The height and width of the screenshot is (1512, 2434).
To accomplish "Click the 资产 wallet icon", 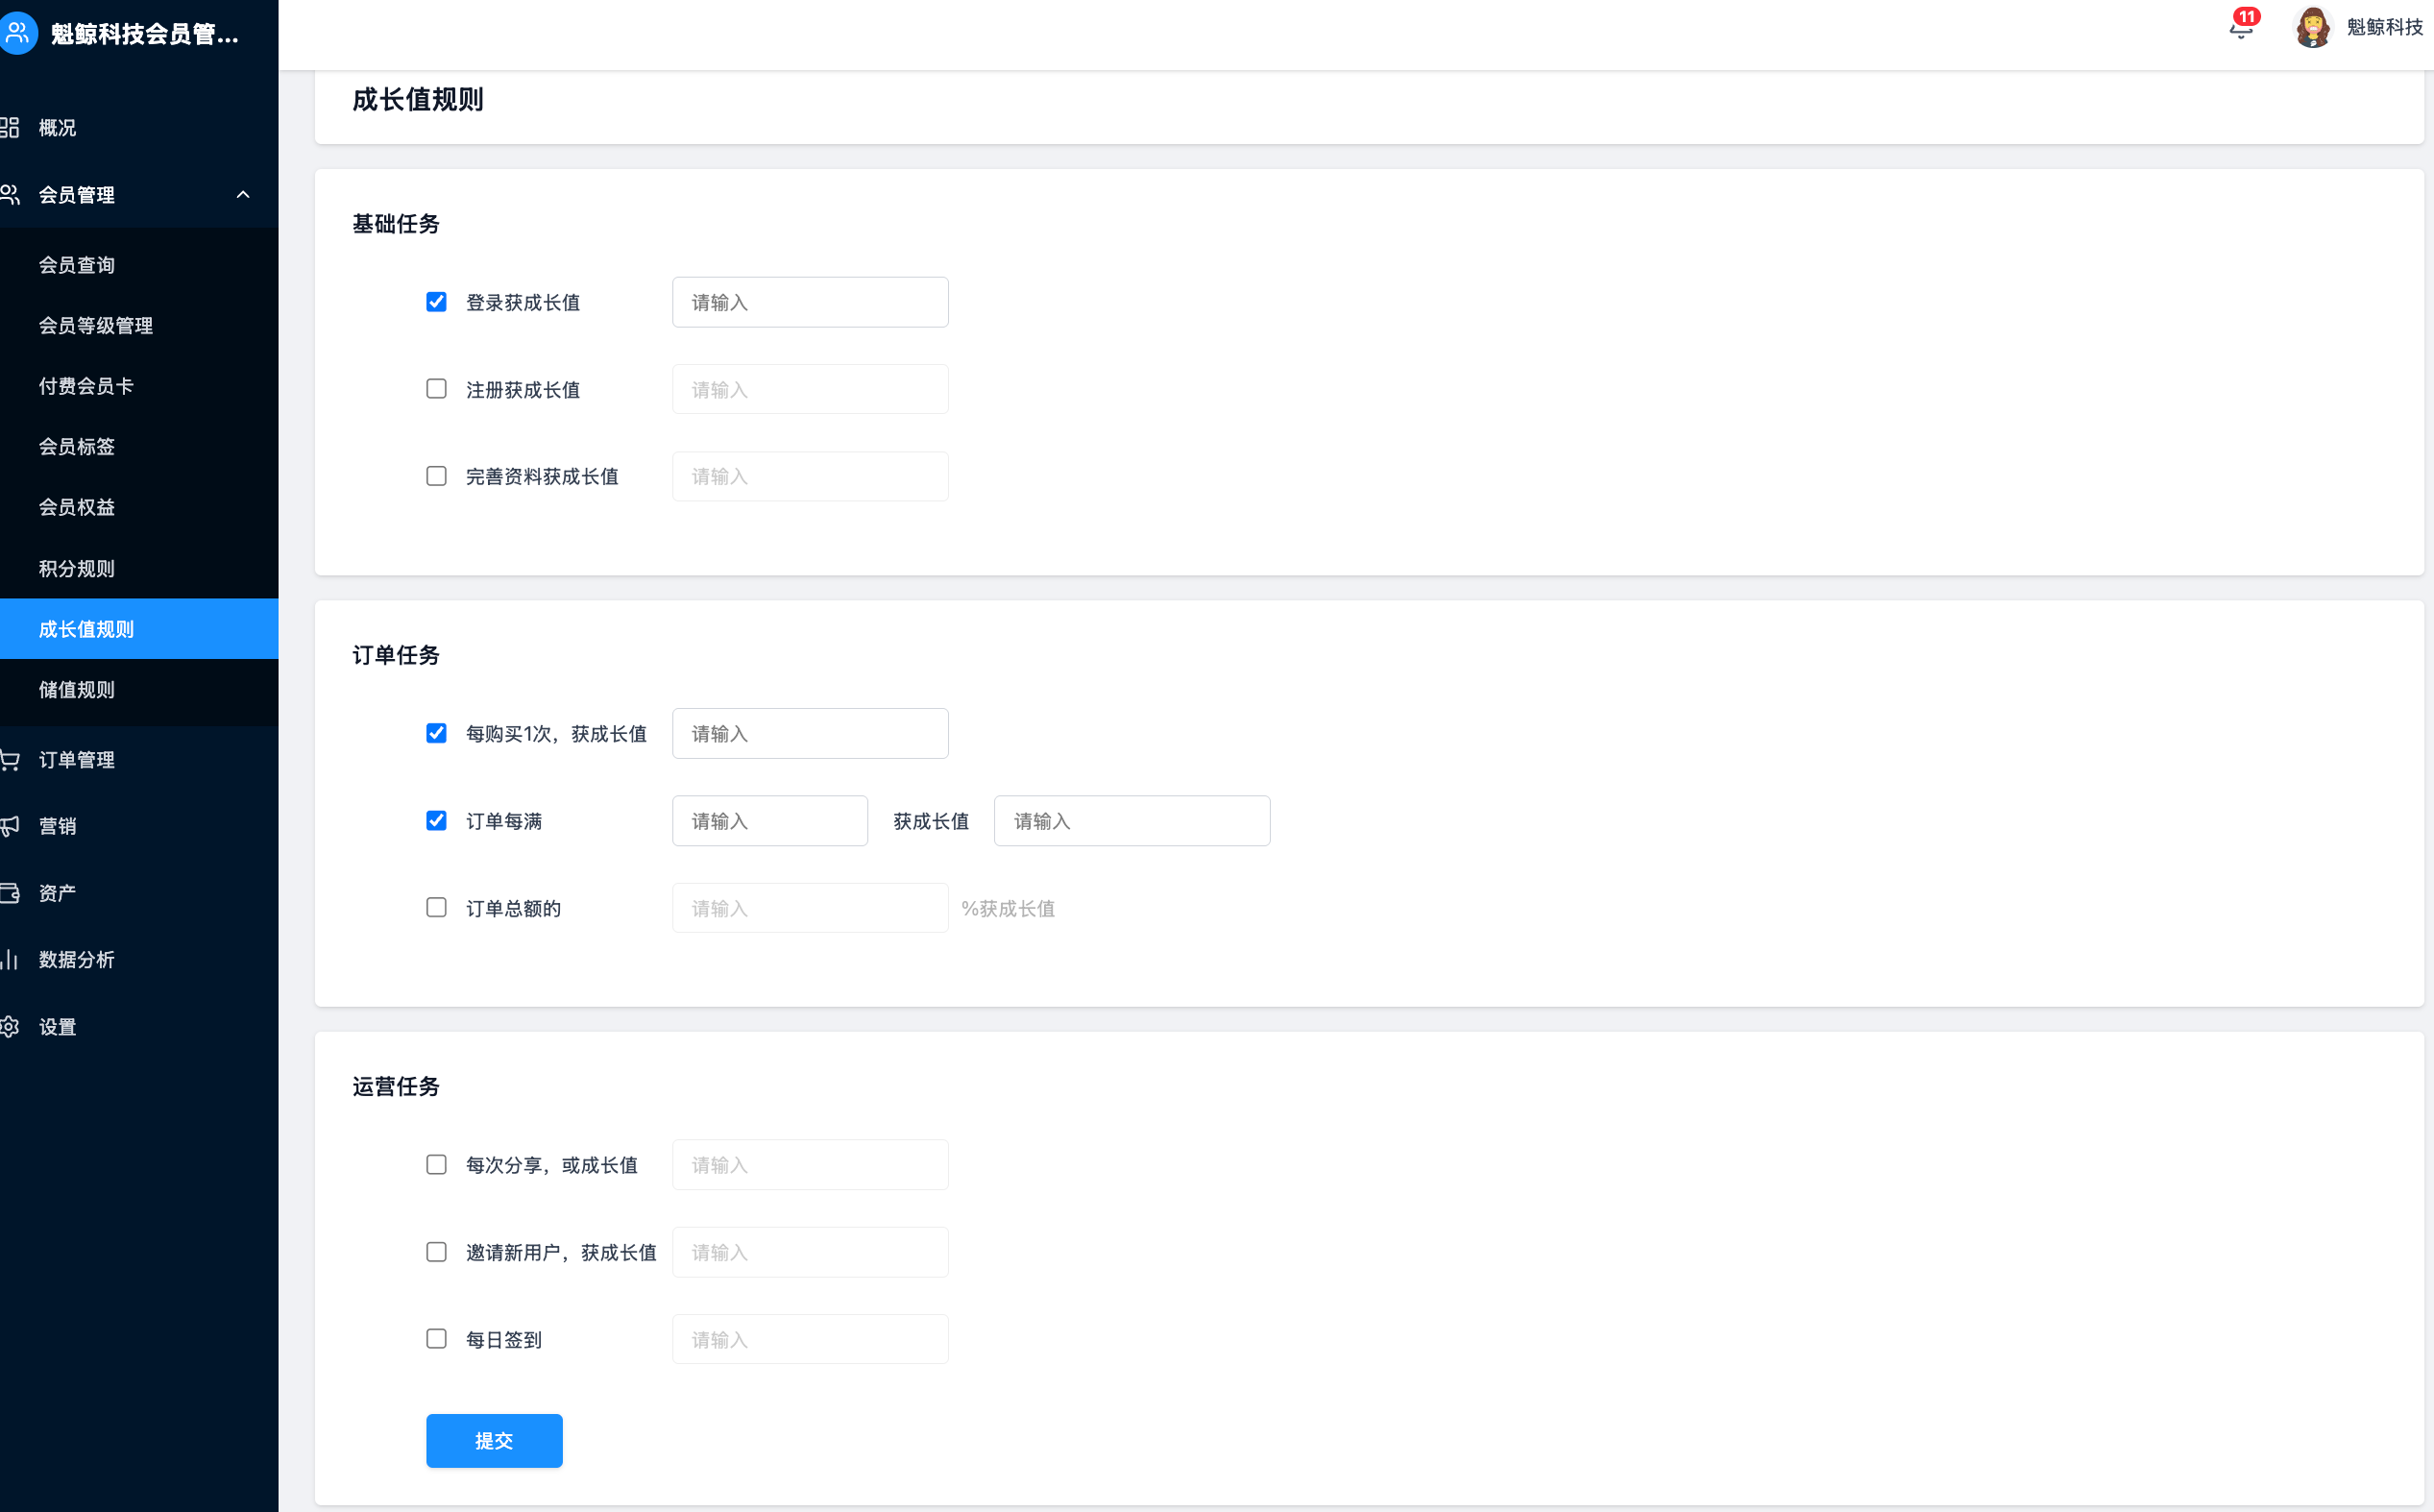I will tap(10, 893).
